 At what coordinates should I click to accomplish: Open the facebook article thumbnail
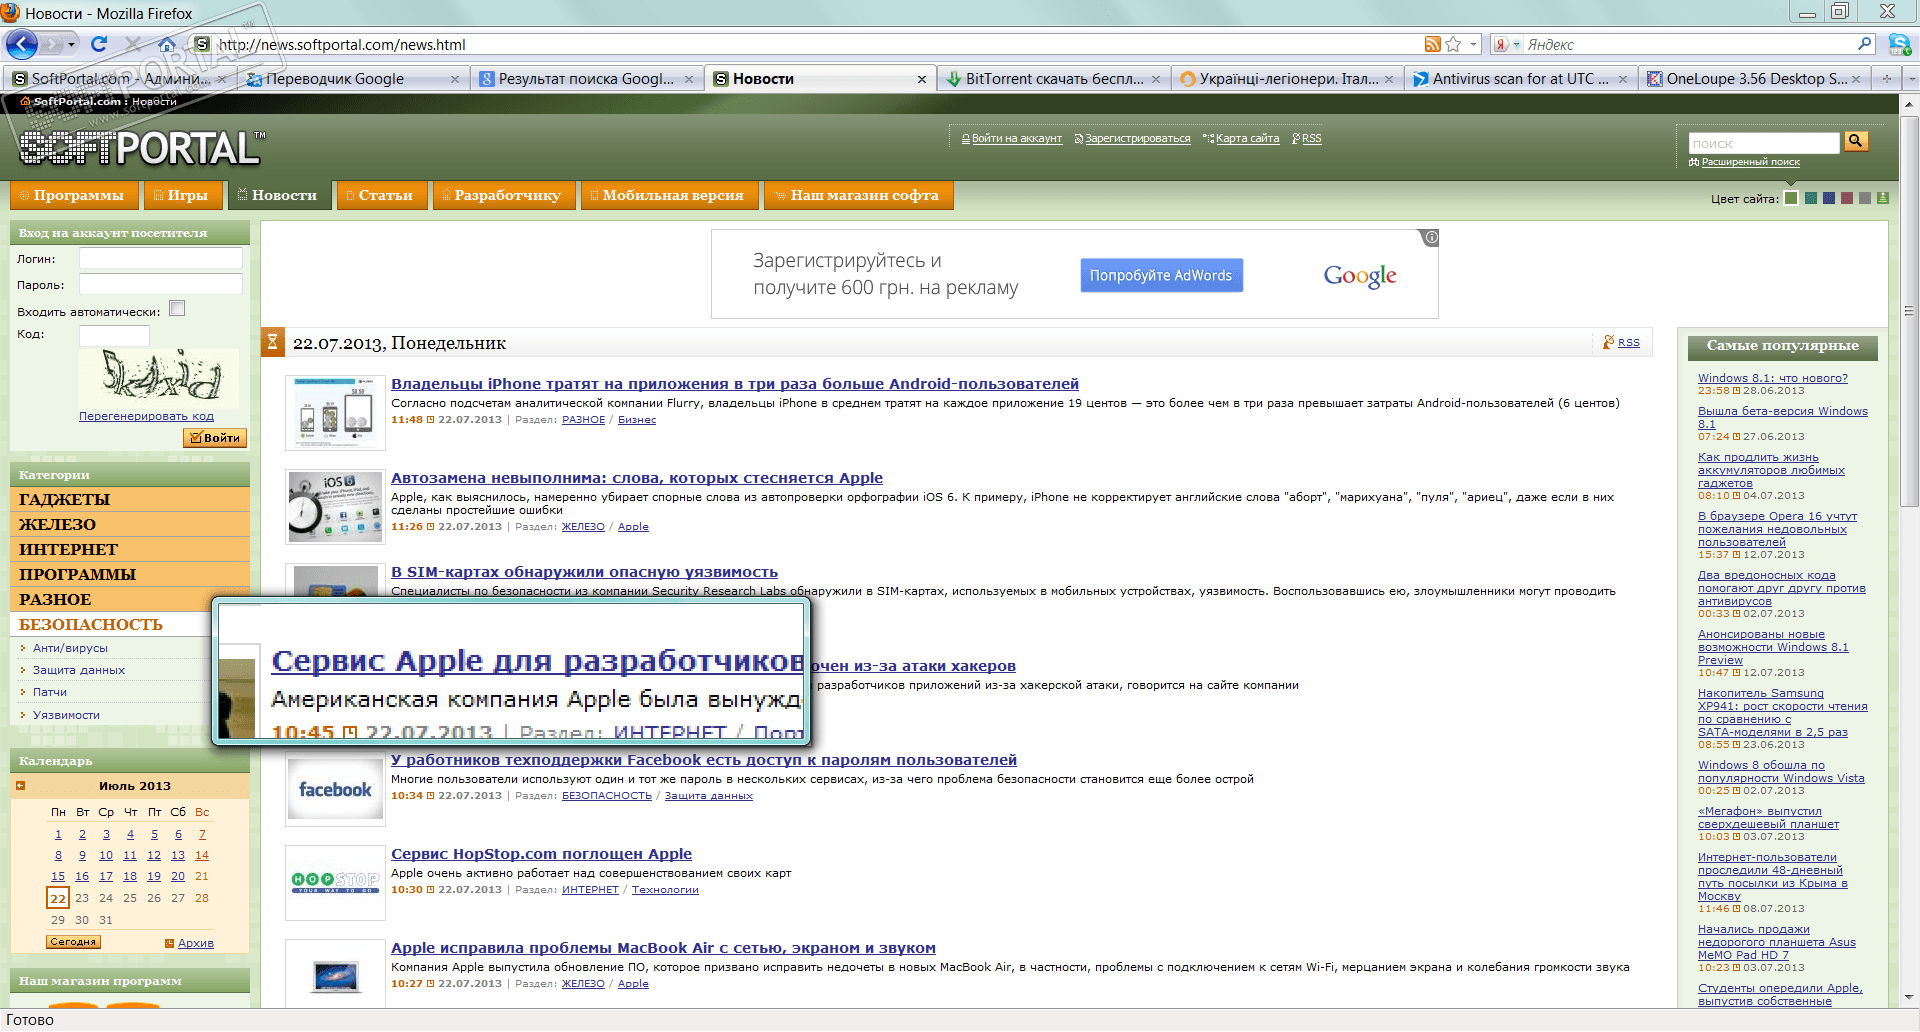(335, 790)
